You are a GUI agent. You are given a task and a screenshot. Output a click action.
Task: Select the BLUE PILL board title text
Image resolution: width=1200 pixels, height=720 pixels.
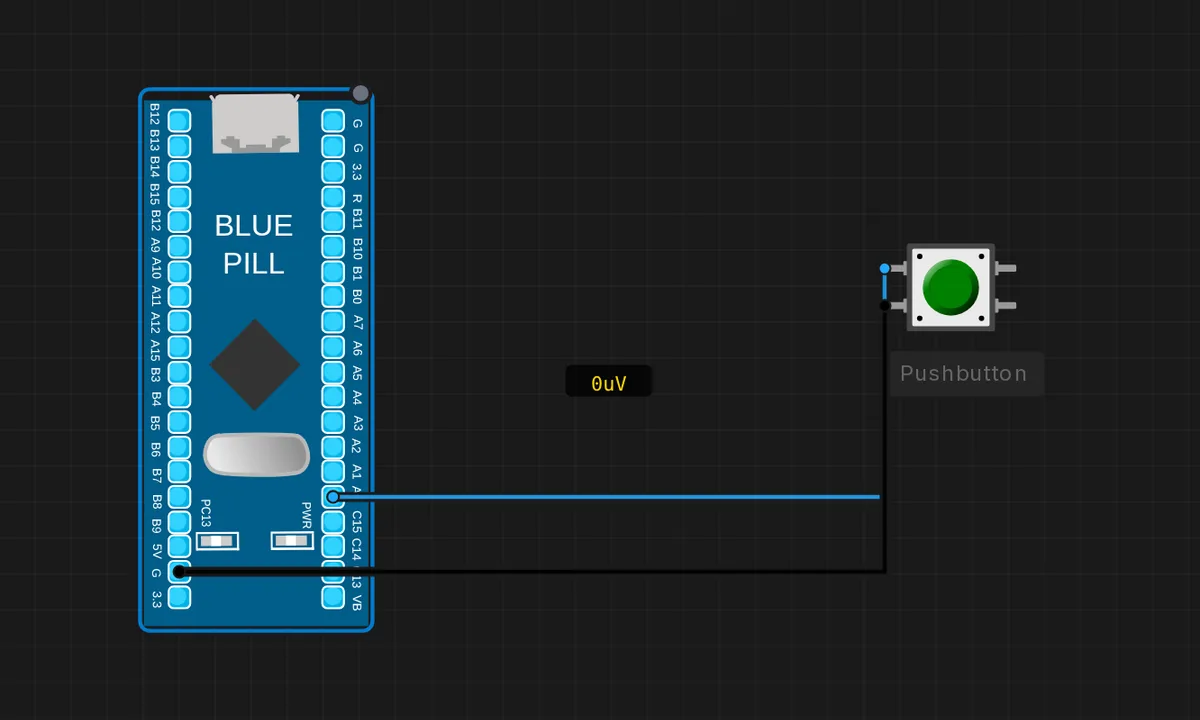click(x=254, y=244)
